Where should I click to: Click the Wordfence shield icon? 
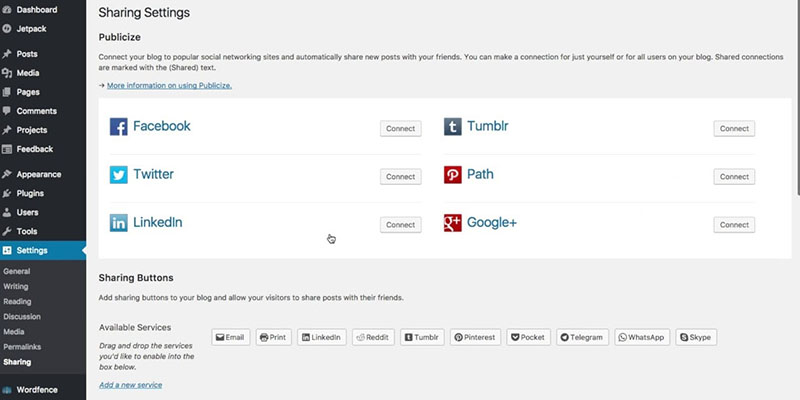pyautogui.click(x=7, y=390)
